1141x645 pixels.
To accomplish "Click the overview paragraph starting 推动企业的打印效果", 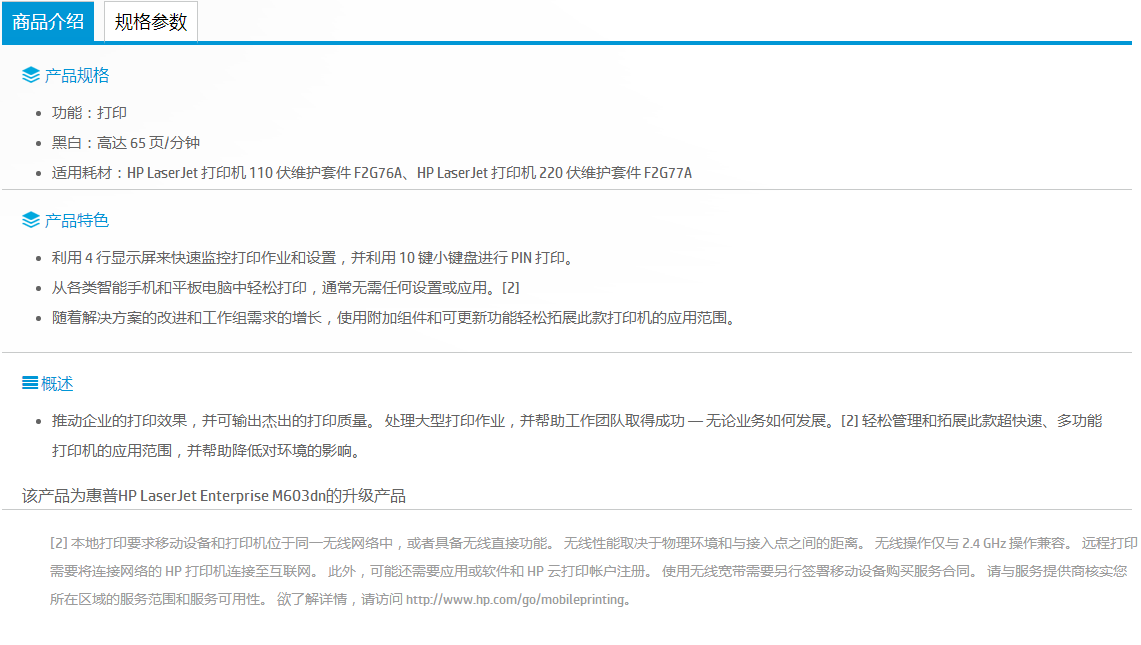I will point(577,435).
